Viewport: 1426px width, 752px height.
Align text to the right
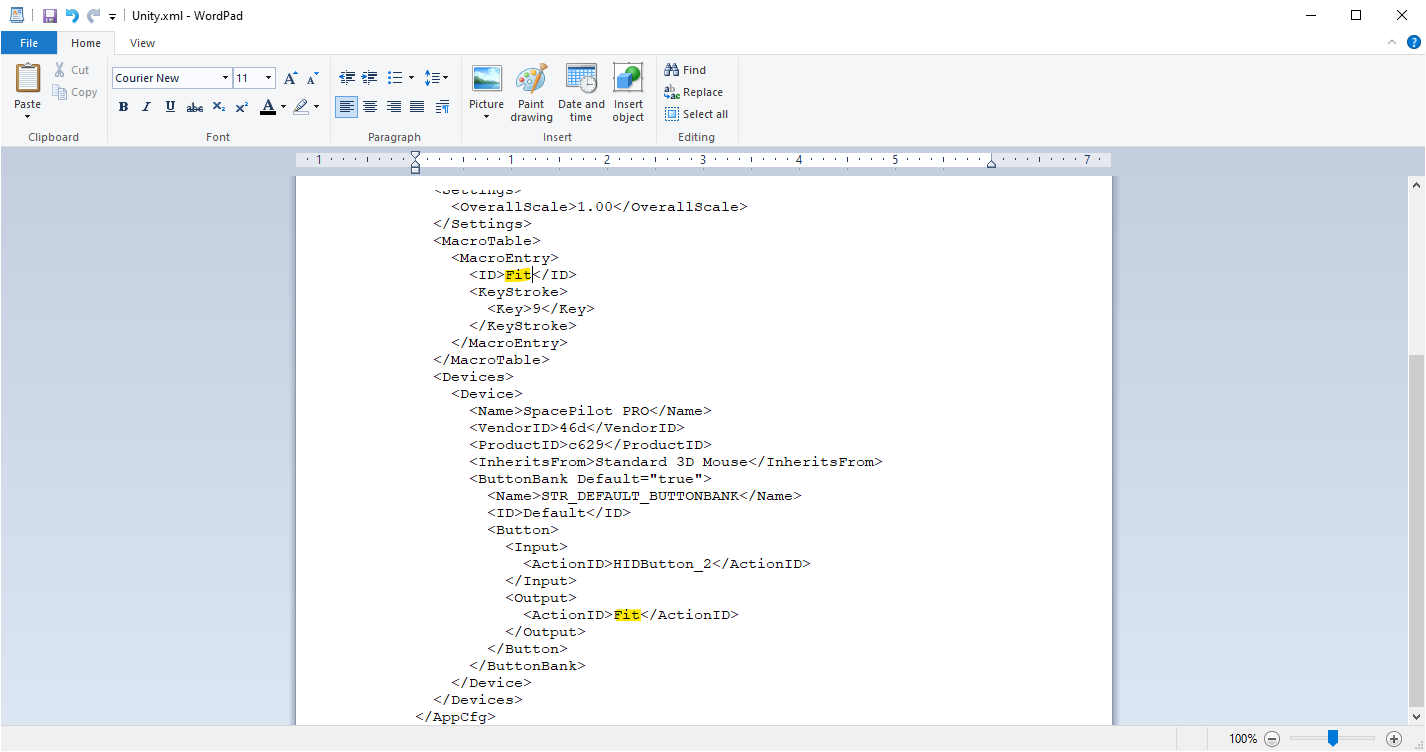394,107
